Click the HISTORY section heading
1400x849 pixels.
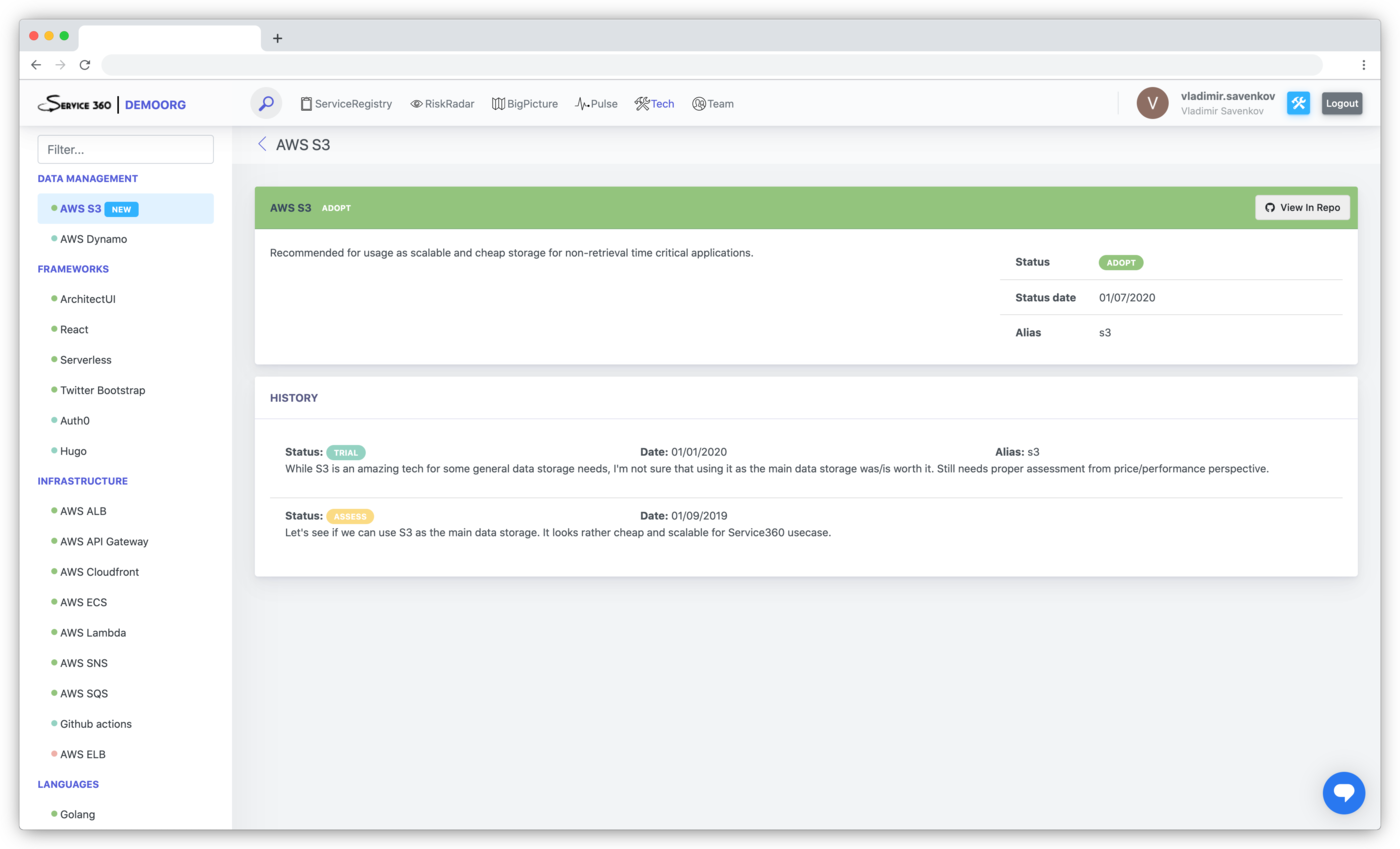(x=294, y=398)
